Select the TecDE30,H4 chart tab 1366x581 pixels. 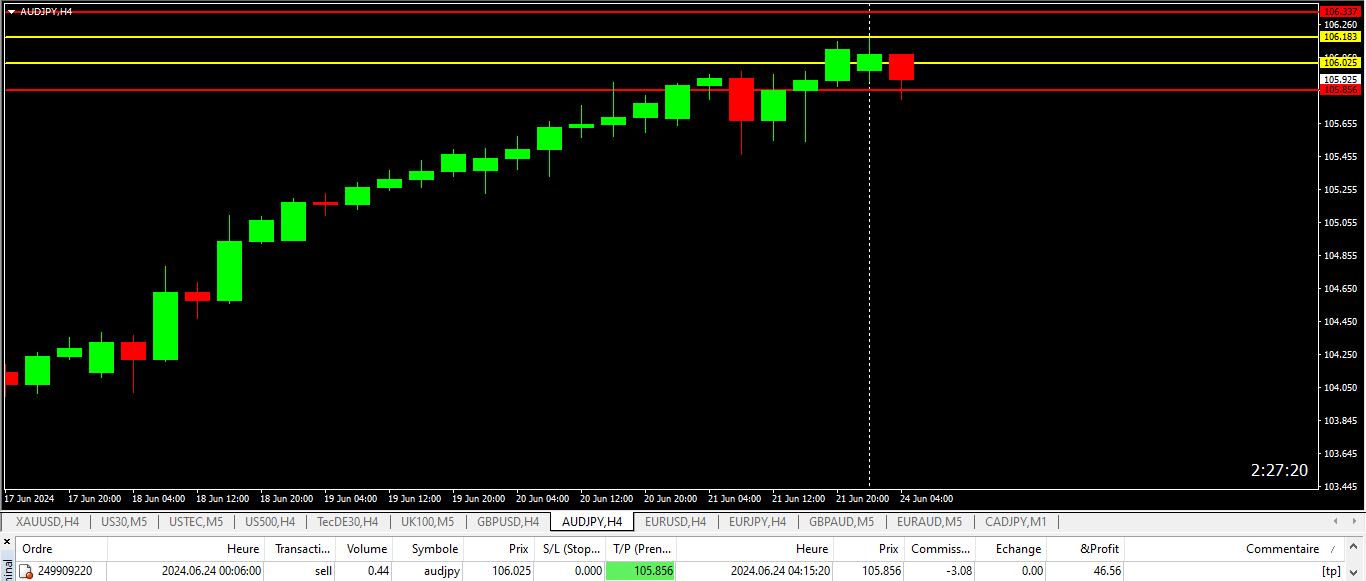(347, 521)
